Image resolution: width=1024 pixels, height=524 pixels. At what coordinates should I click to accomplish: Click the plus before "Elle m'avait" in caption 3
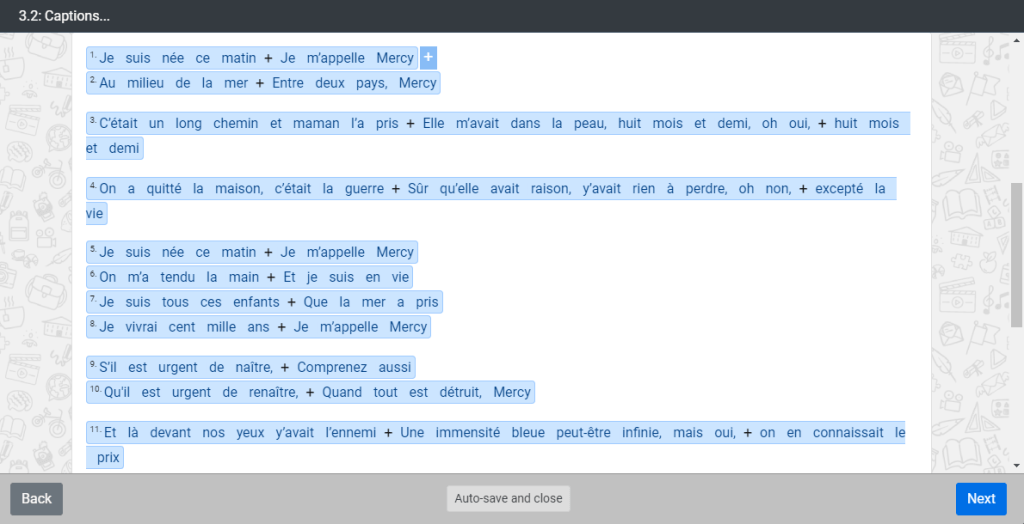tap(410, 124)
